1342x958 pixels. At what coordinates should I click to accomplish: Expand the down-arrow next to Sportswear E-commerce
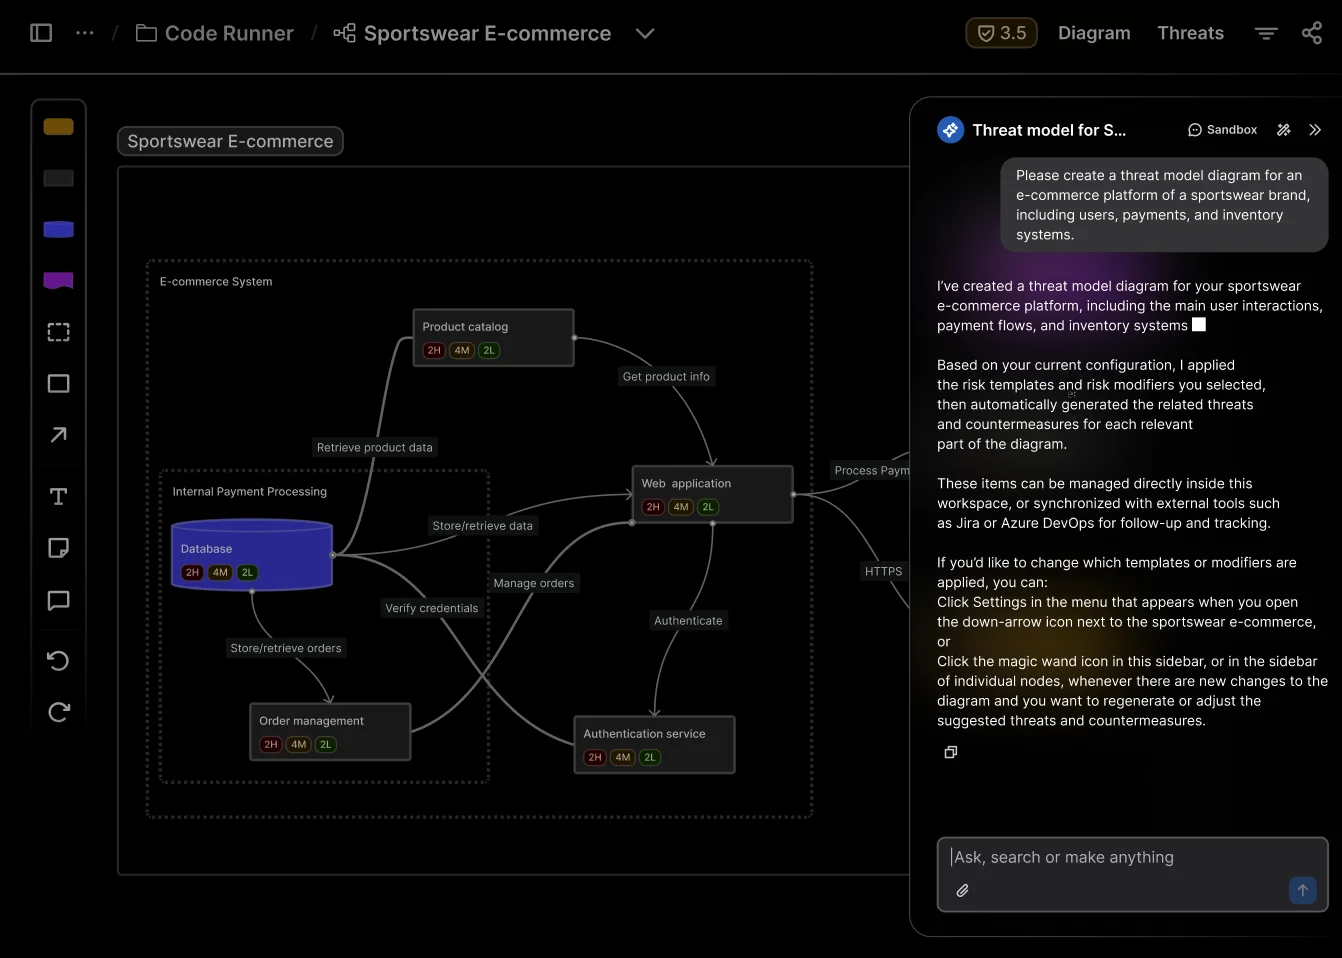click(x=645, y=33)
